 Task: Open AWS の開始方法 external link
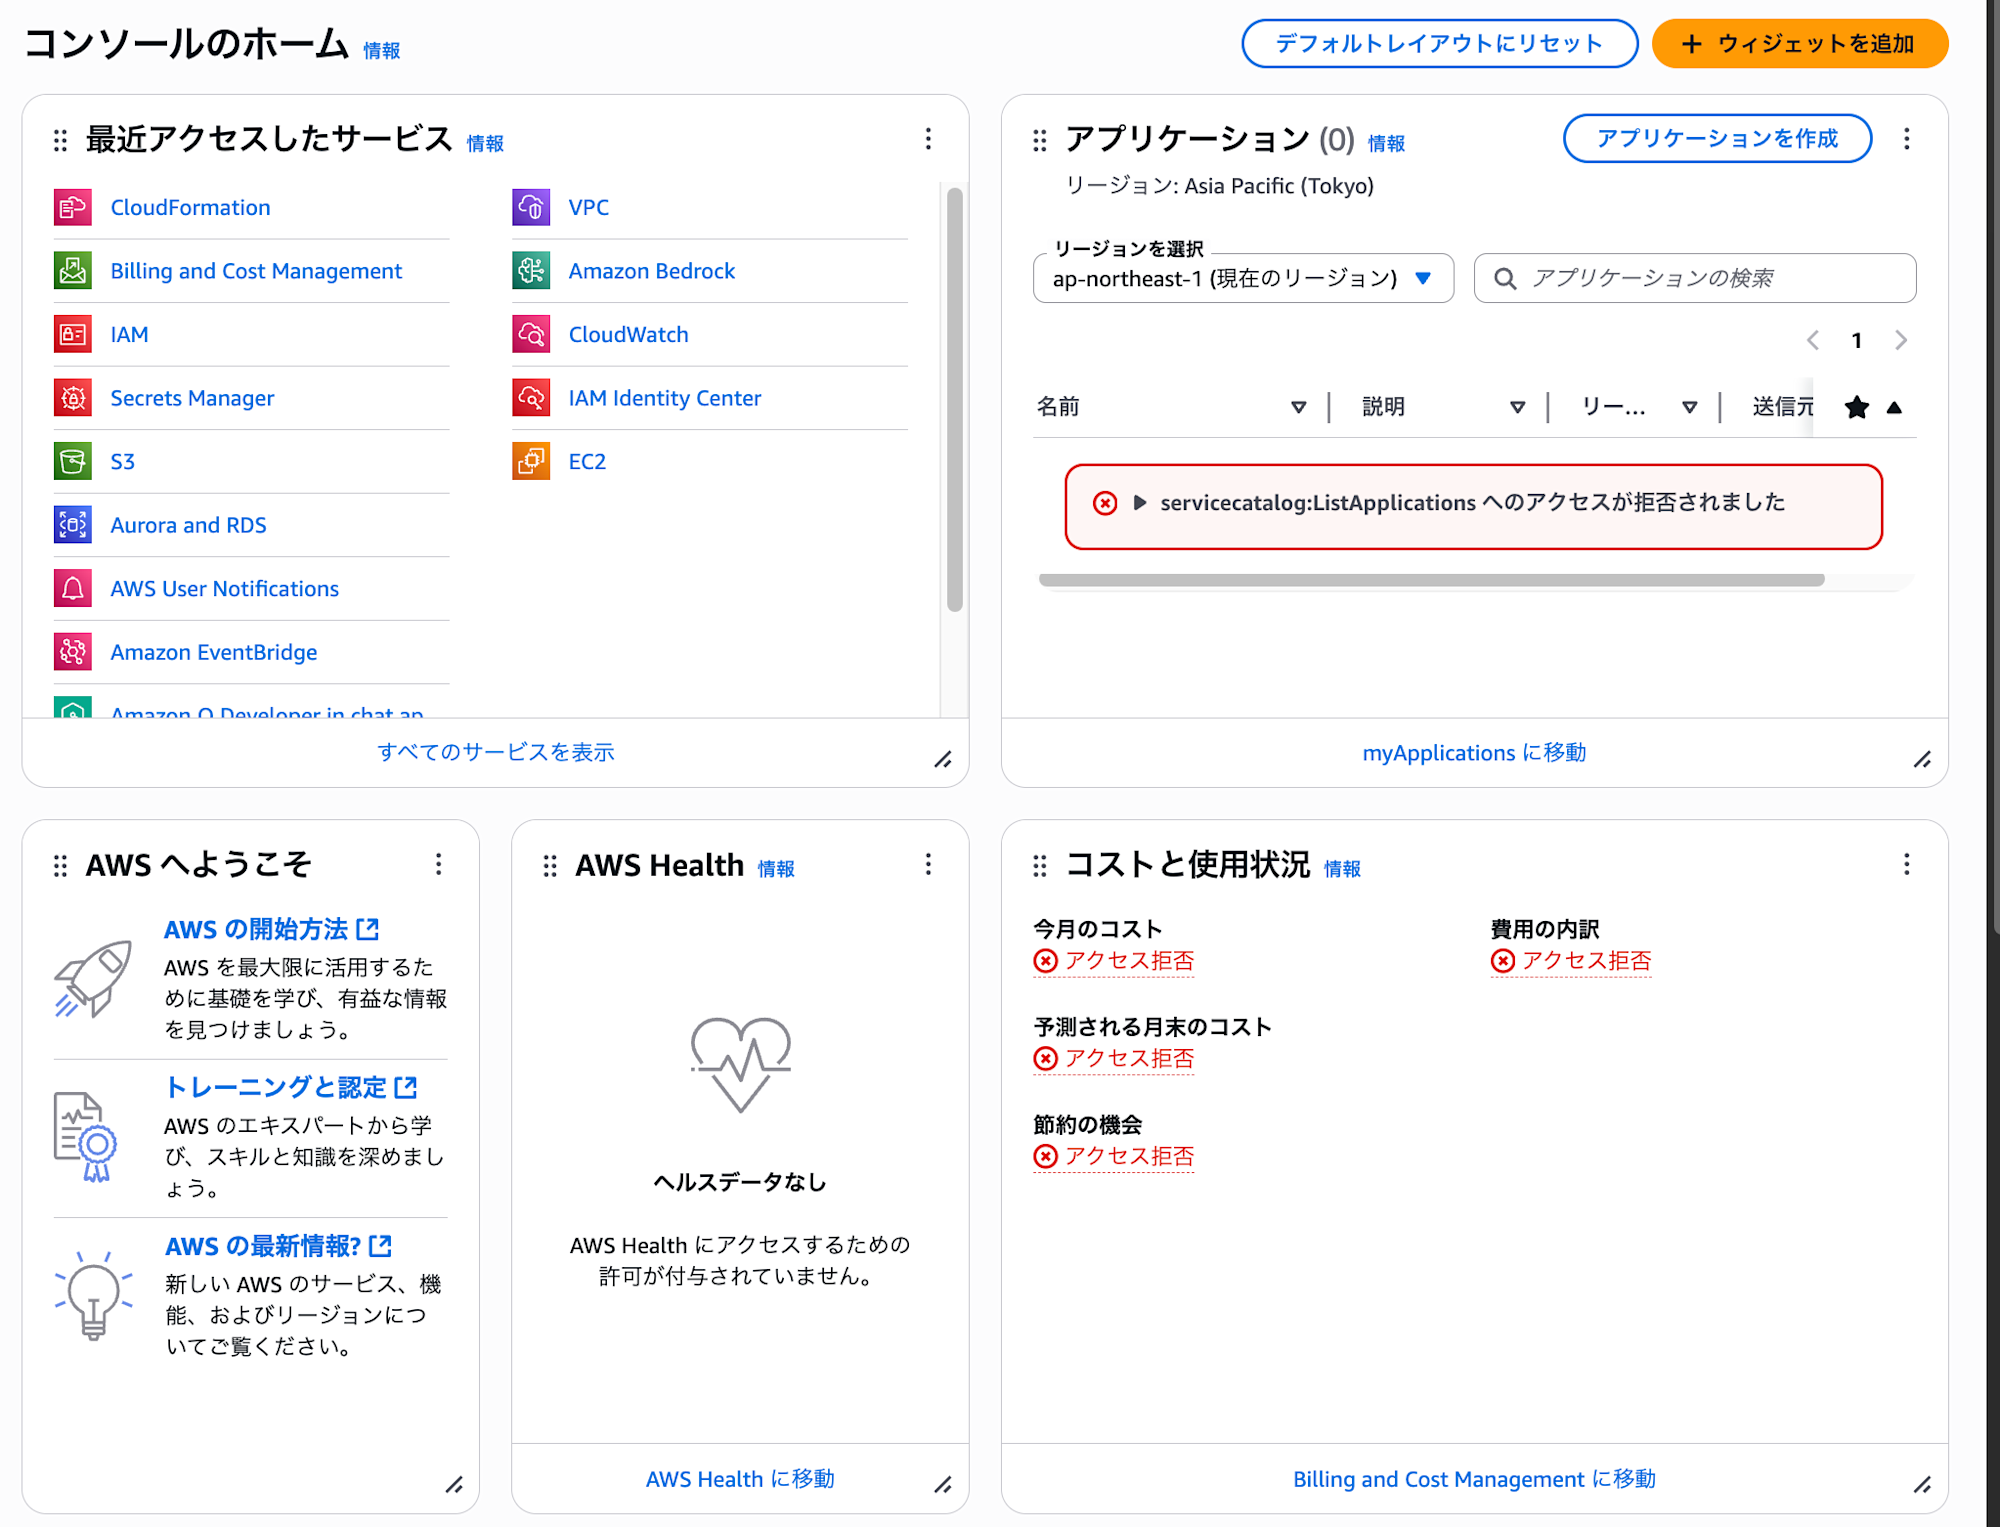(272, 929)
